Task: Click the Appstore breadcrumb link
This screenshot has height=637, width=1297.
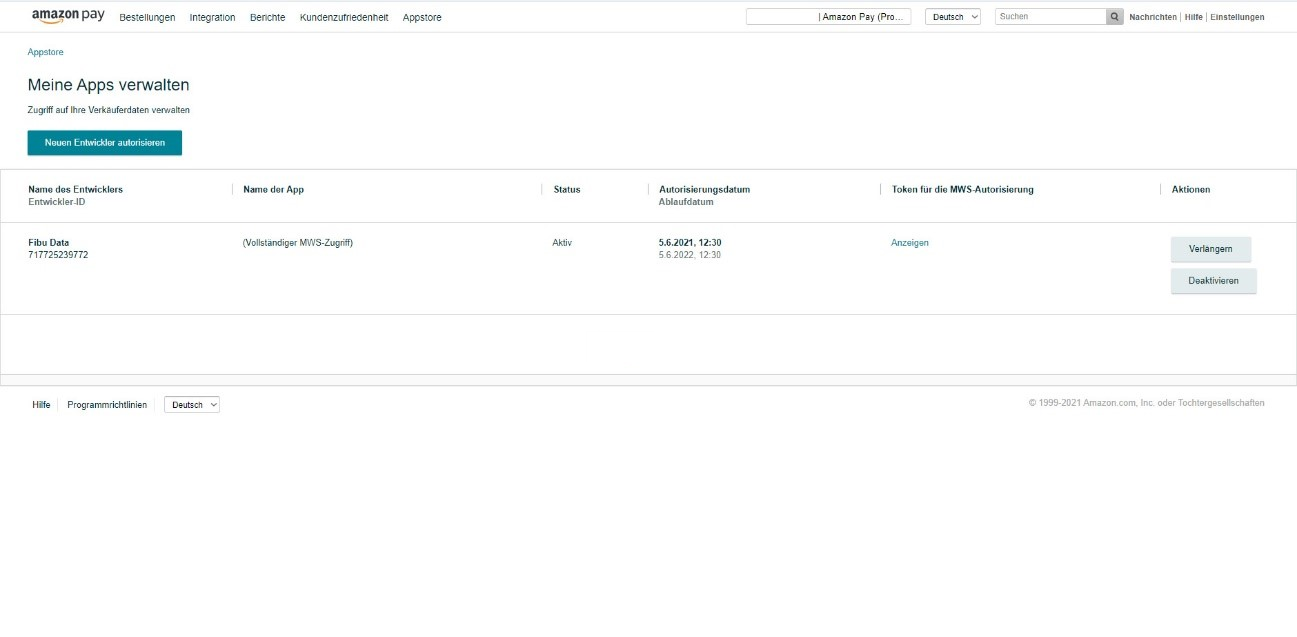Action: 45,52
